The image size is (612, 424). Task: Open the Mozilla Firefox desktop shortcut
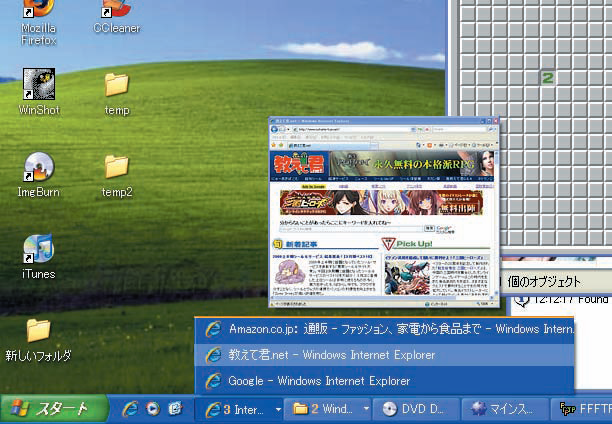tap(38, 22)
